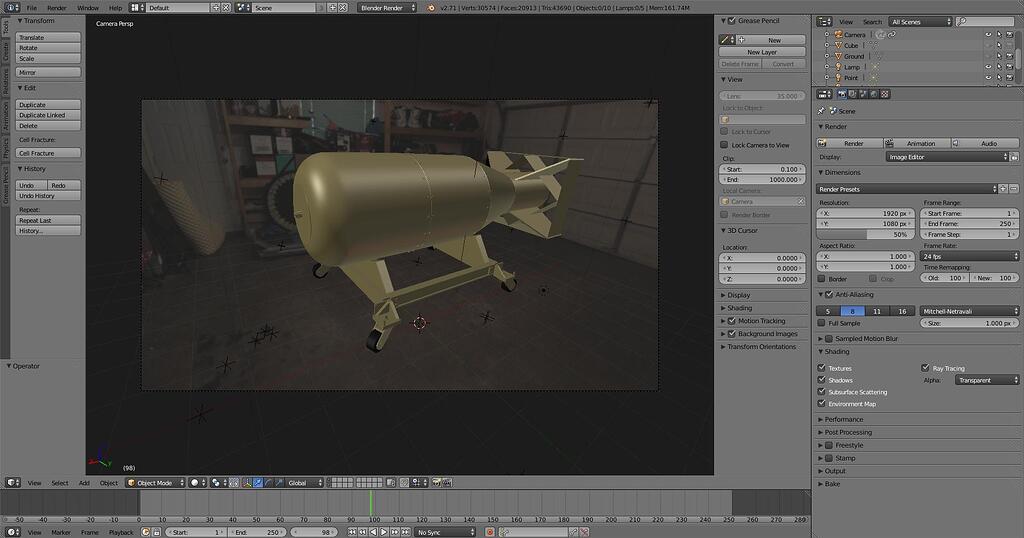Open the Image Editor display dropdown
The width and height of the screenshot is (1024, 538).
[948, 157]
